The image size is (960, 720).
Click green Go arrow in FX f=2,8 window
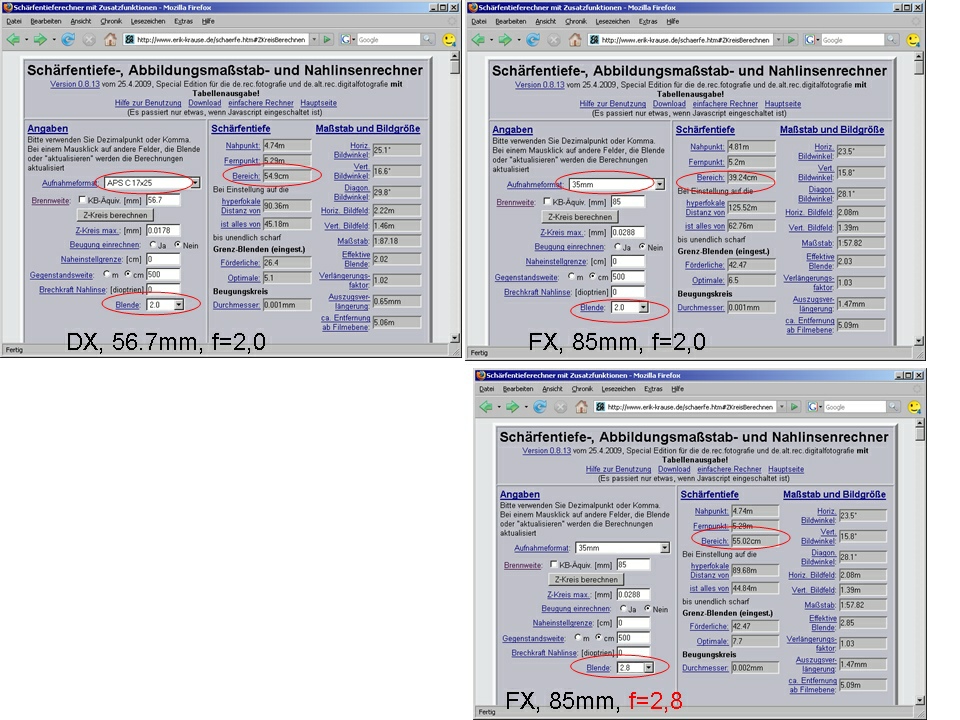(x=795, y=407)
